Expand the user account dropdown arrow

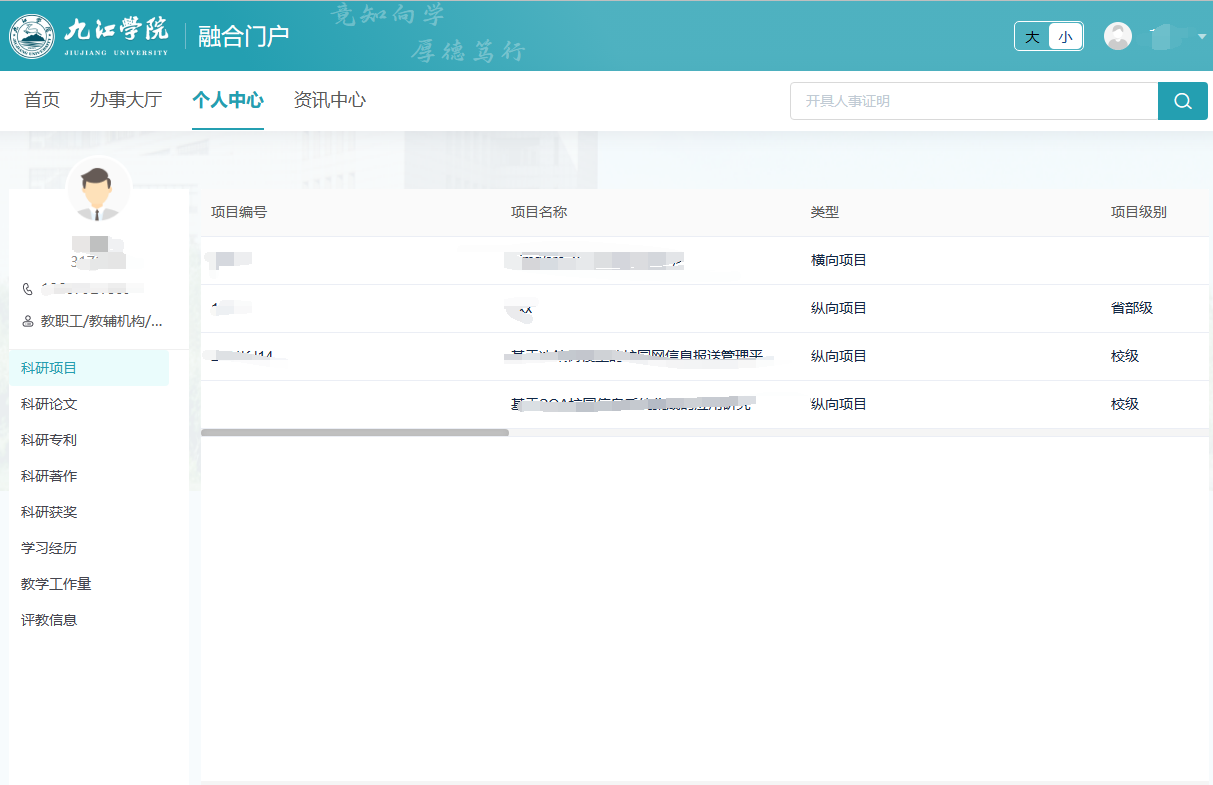coord(1201,37)
